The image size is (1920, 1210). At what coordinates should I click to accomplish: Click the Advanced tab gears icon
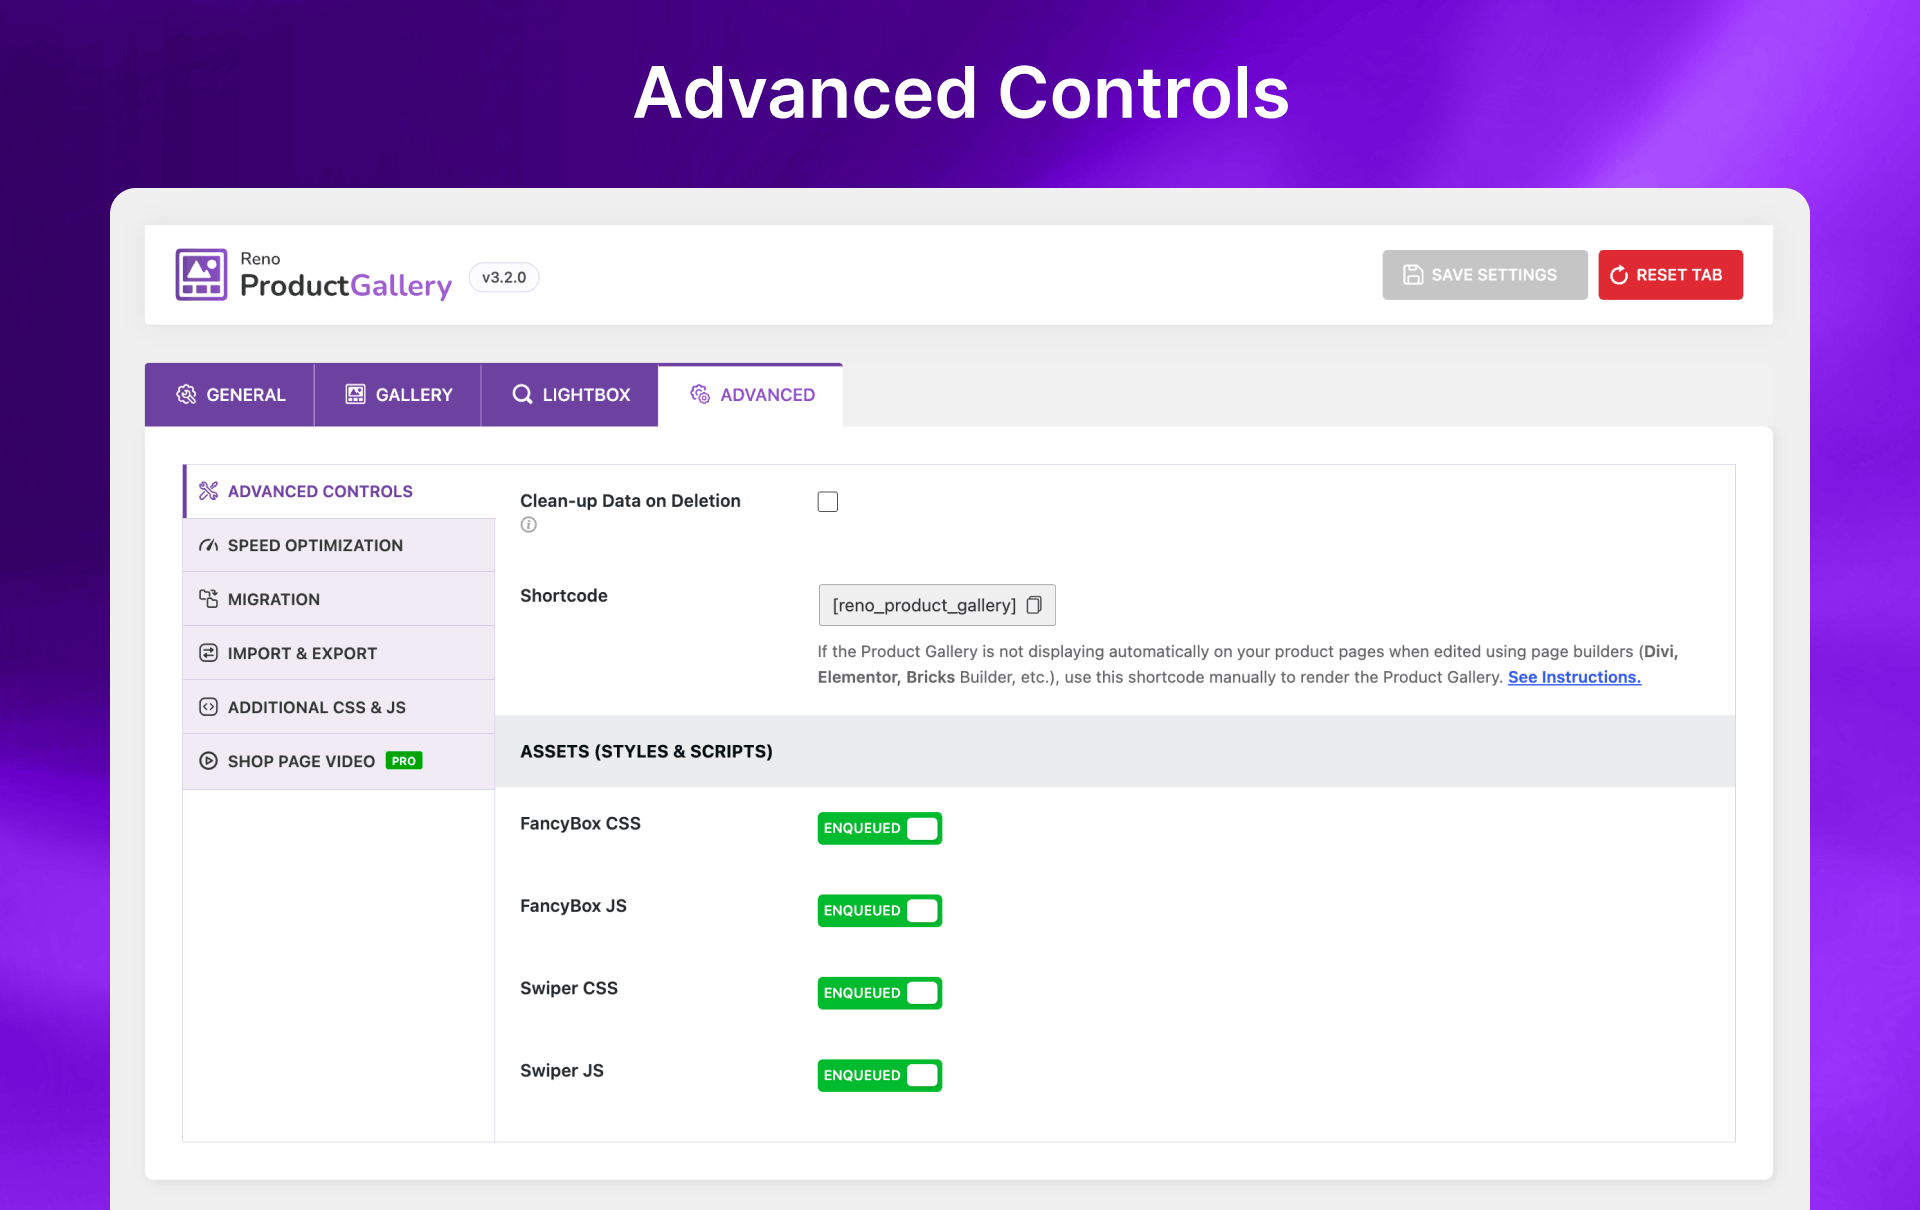coord(700,394)
